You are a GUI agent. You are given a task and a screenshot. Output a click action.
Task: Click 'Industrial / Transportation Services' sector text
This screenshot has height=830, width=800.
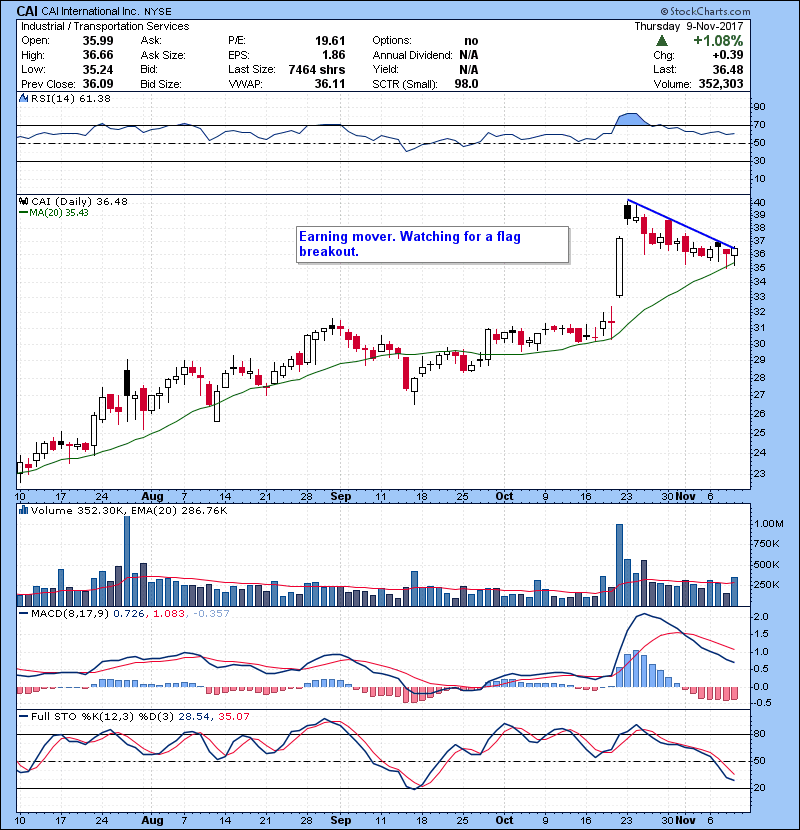tap(105, 26)
